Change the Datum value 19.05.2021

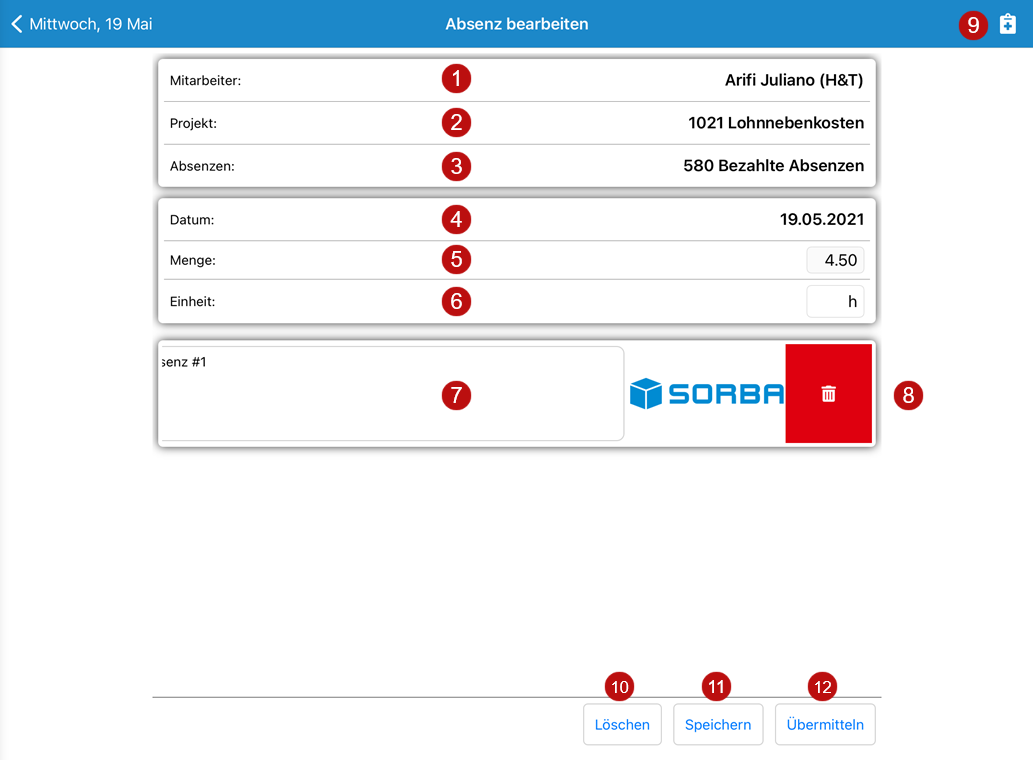516,220
